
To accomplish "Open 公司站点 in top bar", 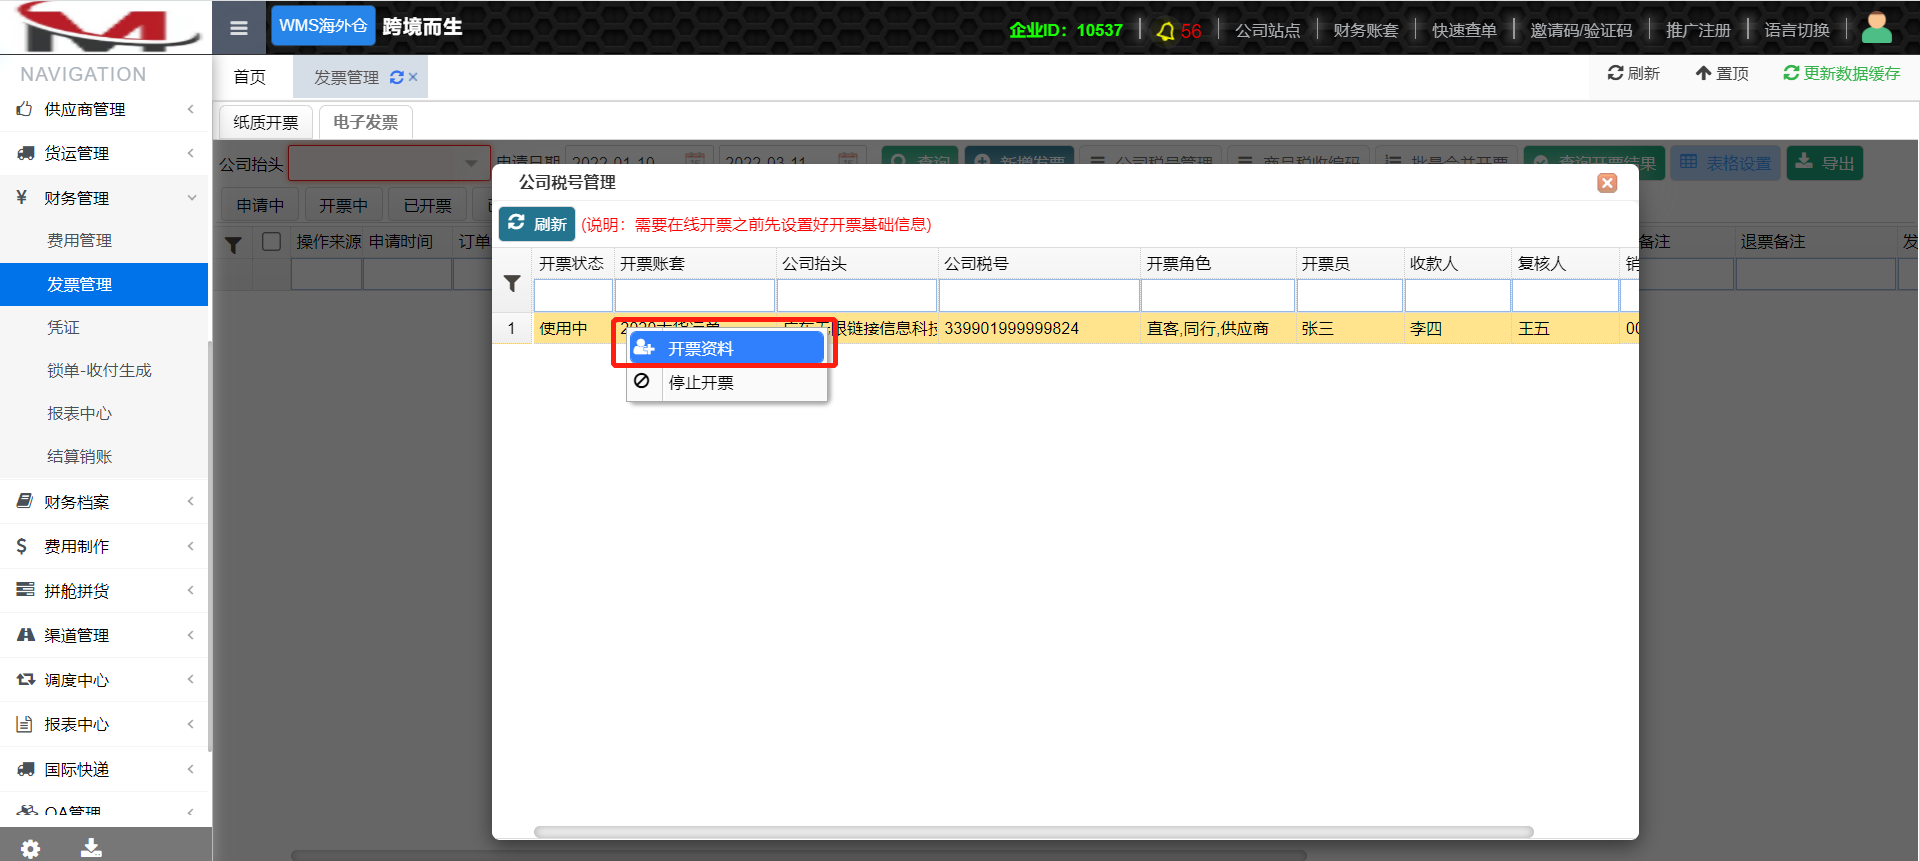I will [x=1268, y=30].
